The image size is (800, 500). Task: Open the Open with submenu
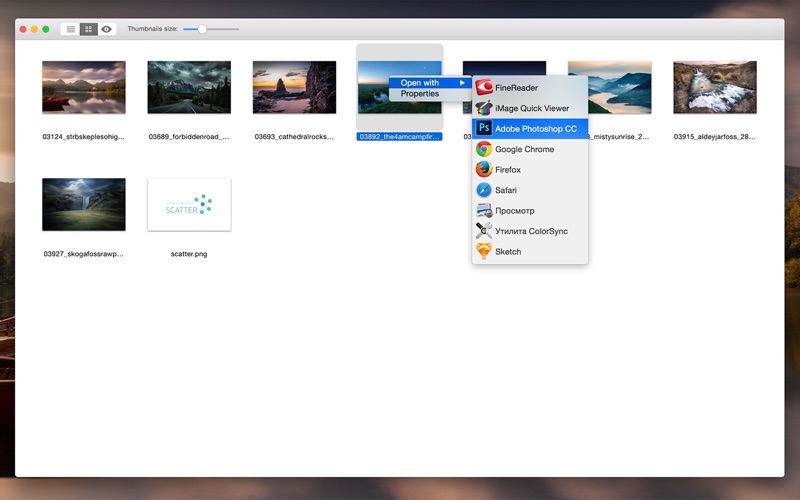tap(430, 83)
